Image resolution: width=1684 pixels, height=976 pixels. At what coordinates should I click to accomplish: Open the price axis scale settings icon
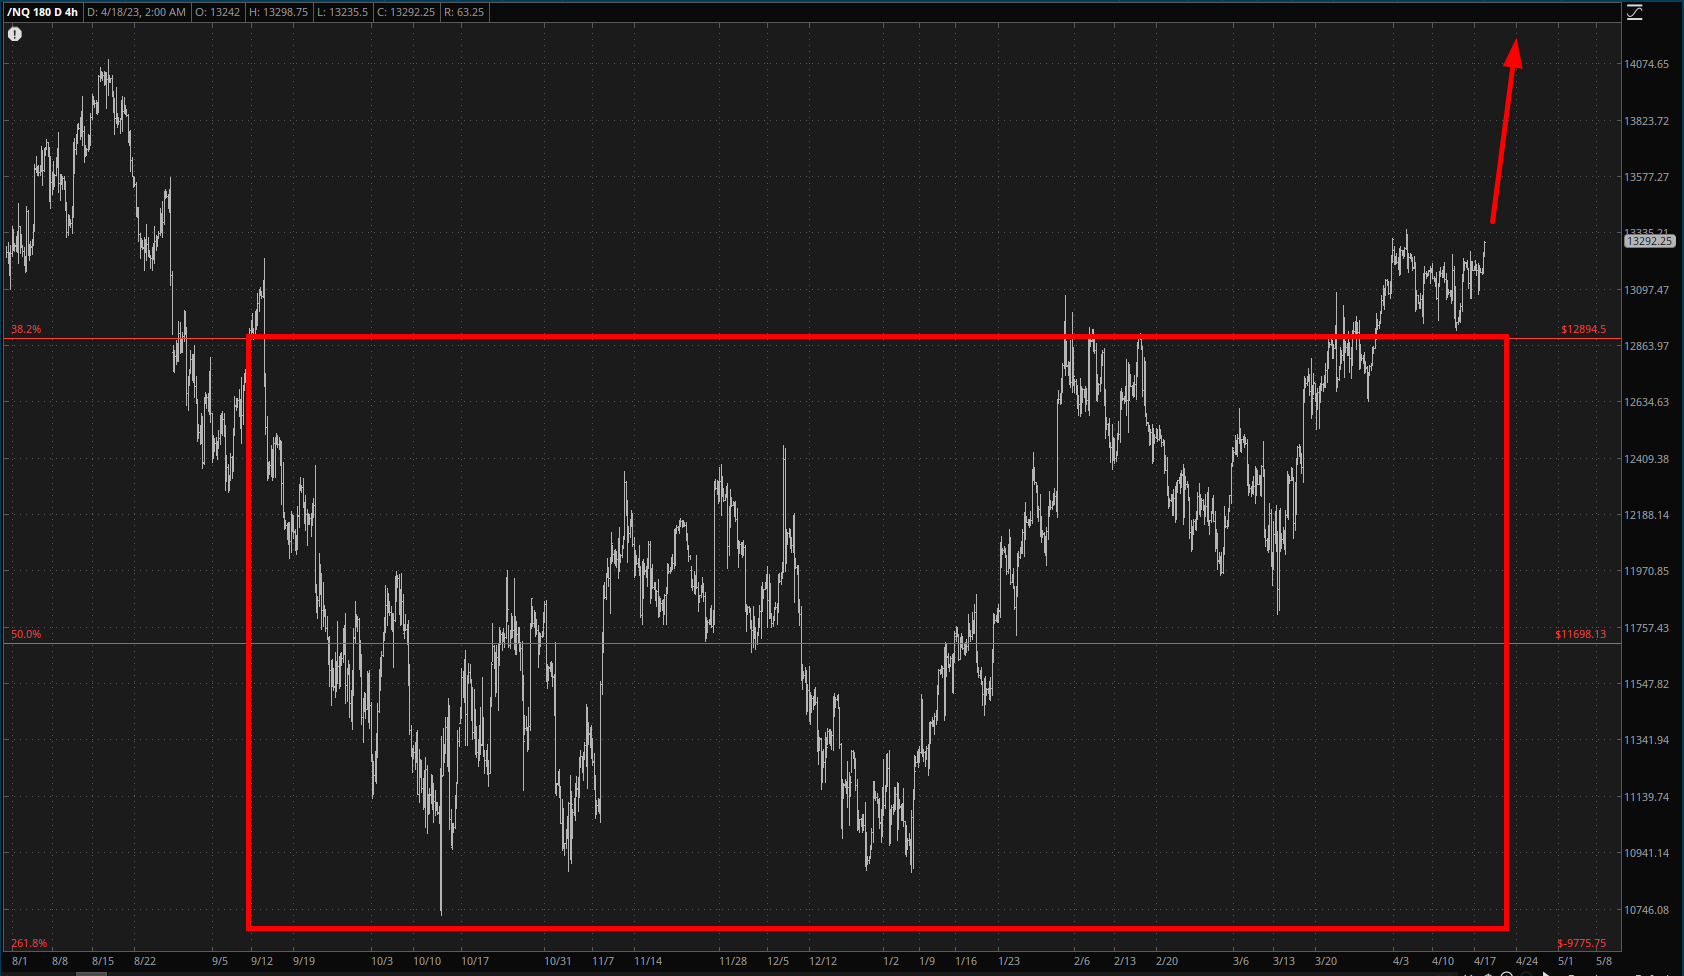click(1634, 12)
